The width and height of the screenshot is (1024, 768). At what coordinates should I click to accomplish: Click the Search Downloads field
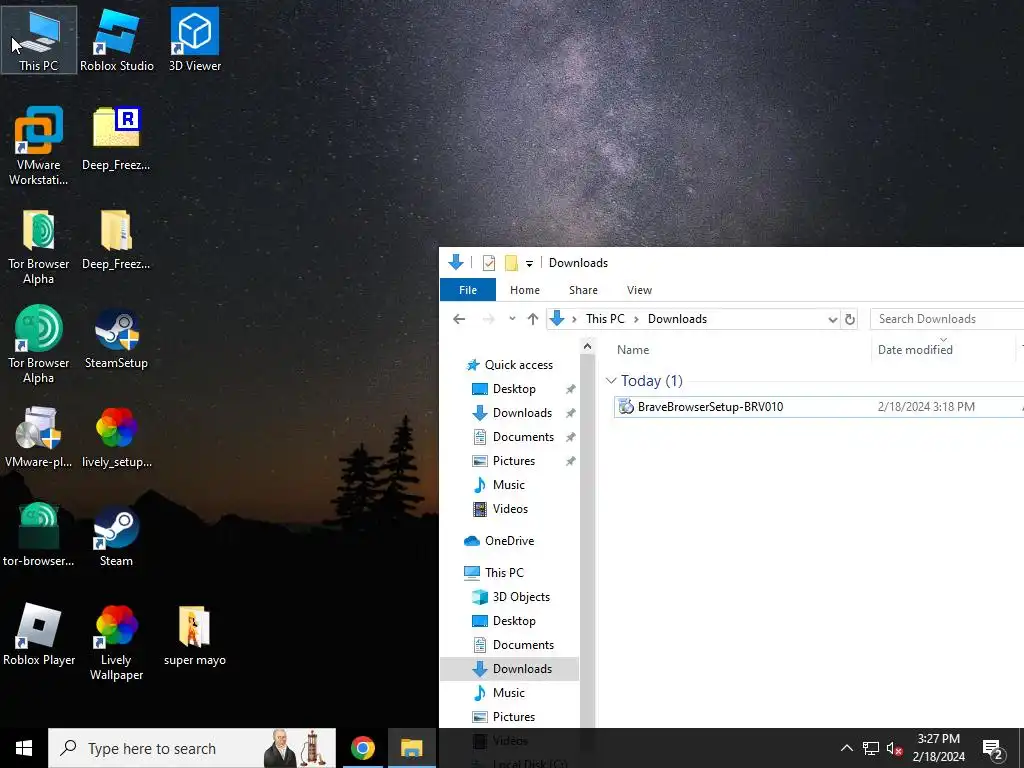(x=947, y=319)
